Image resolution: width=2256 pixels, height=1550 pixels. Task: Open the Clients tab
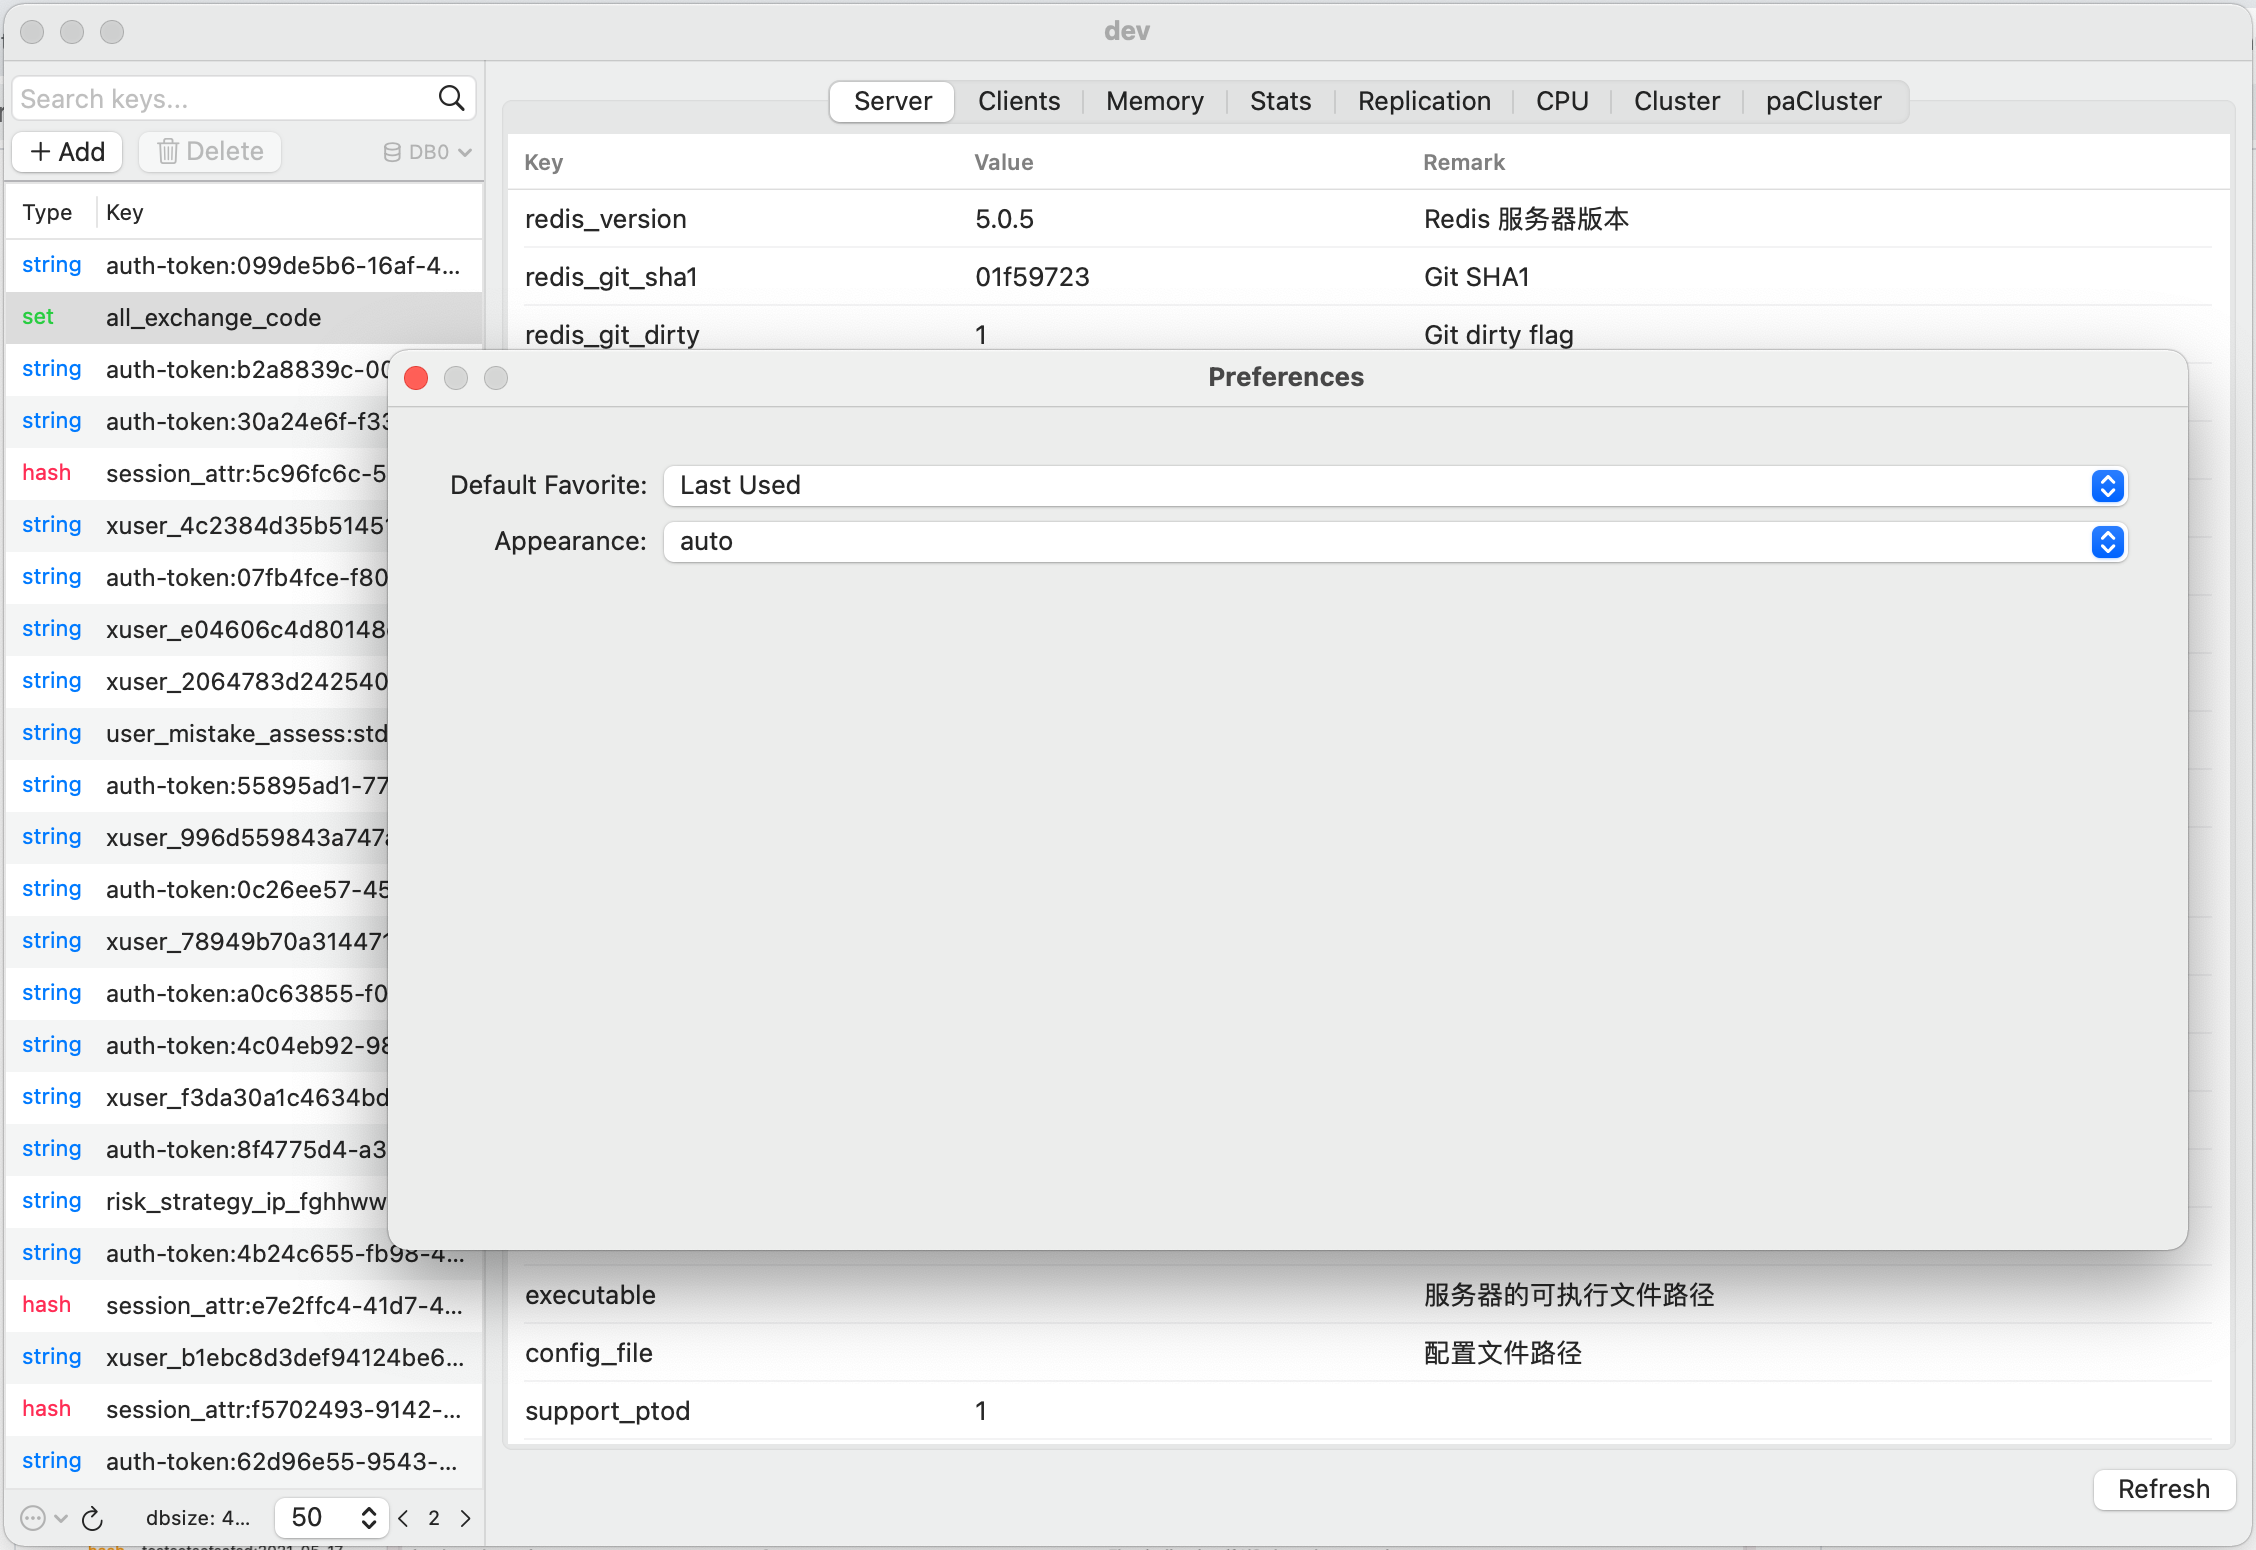1018,101
